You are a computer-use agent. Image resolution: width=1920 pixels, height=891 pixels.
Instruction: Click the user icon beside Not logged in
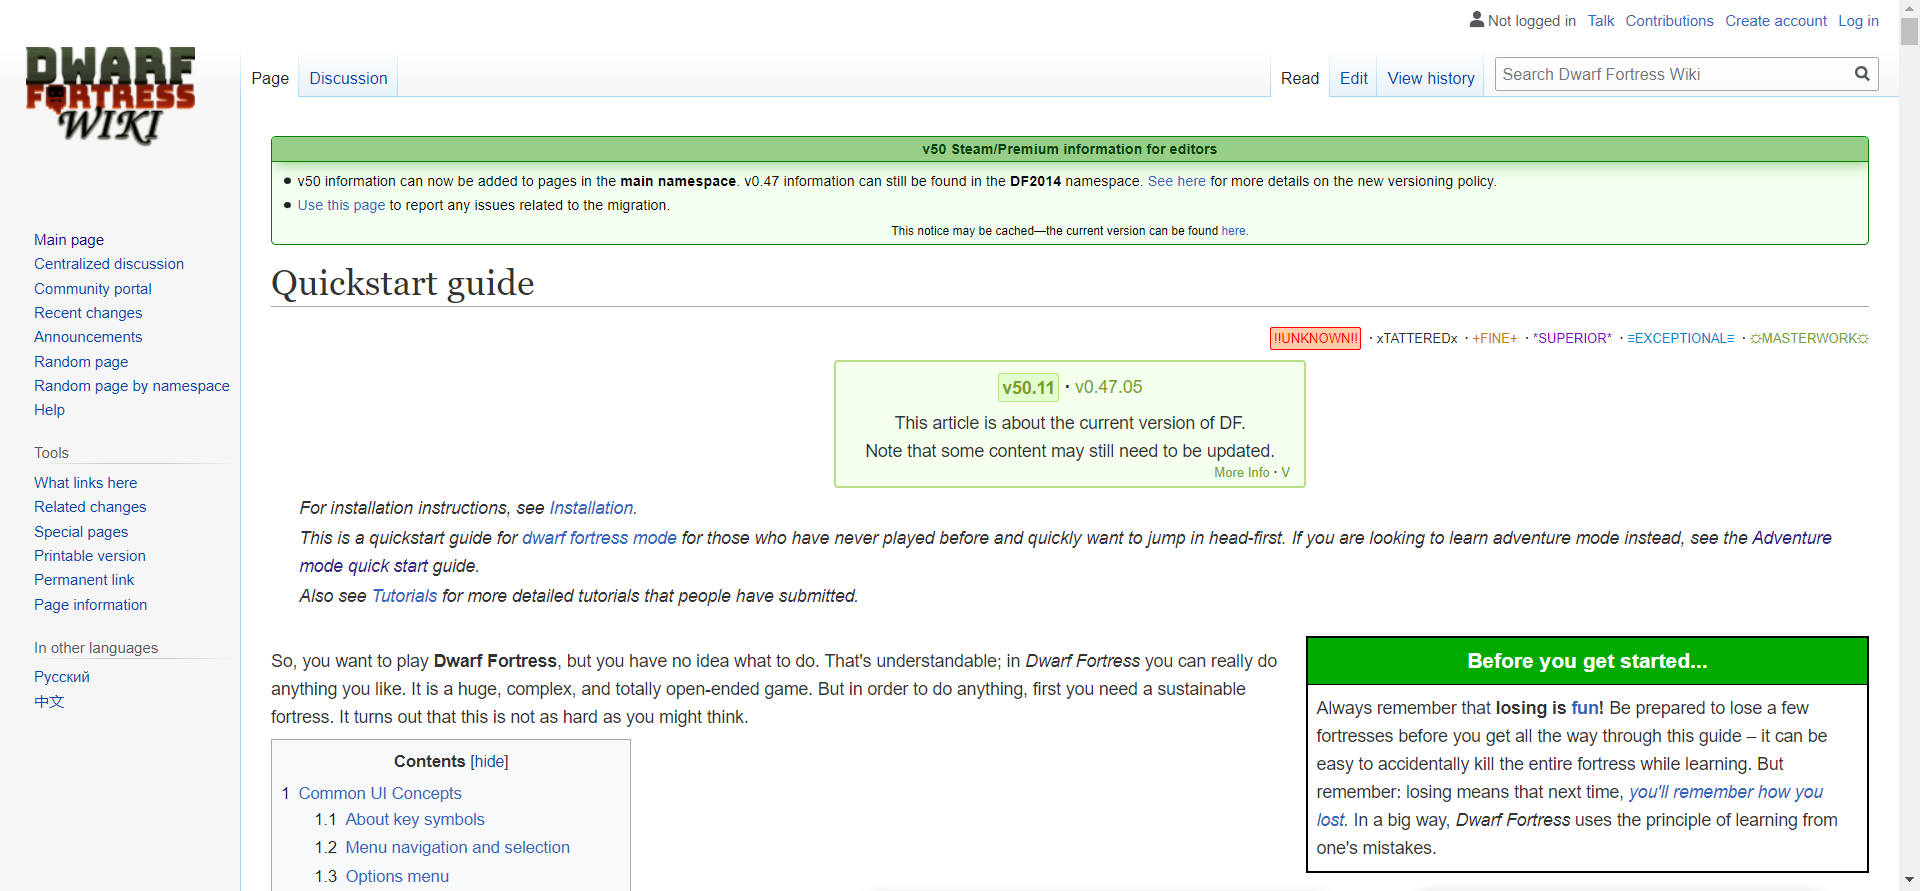1476,19
